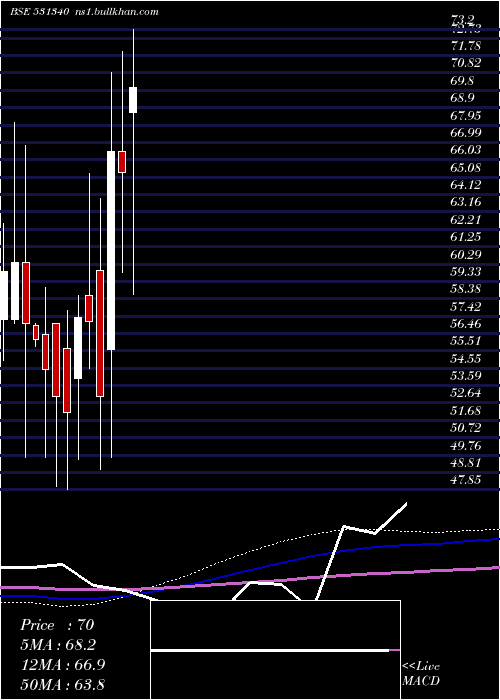The height and width of the screenshot is (700, 500).
Task: Select the 70.82 price axis label
Action: pyautogui.click(x=466, y=63)
